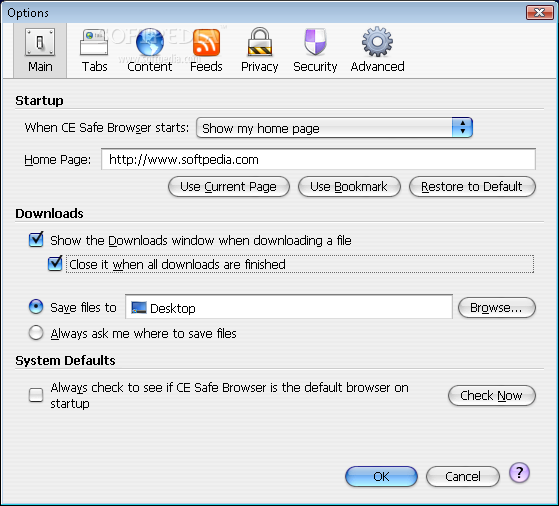Viewport: 559px width, 506px height.
Task: Click the Desktop folder icon in save path
Action: tap(139, 307)
